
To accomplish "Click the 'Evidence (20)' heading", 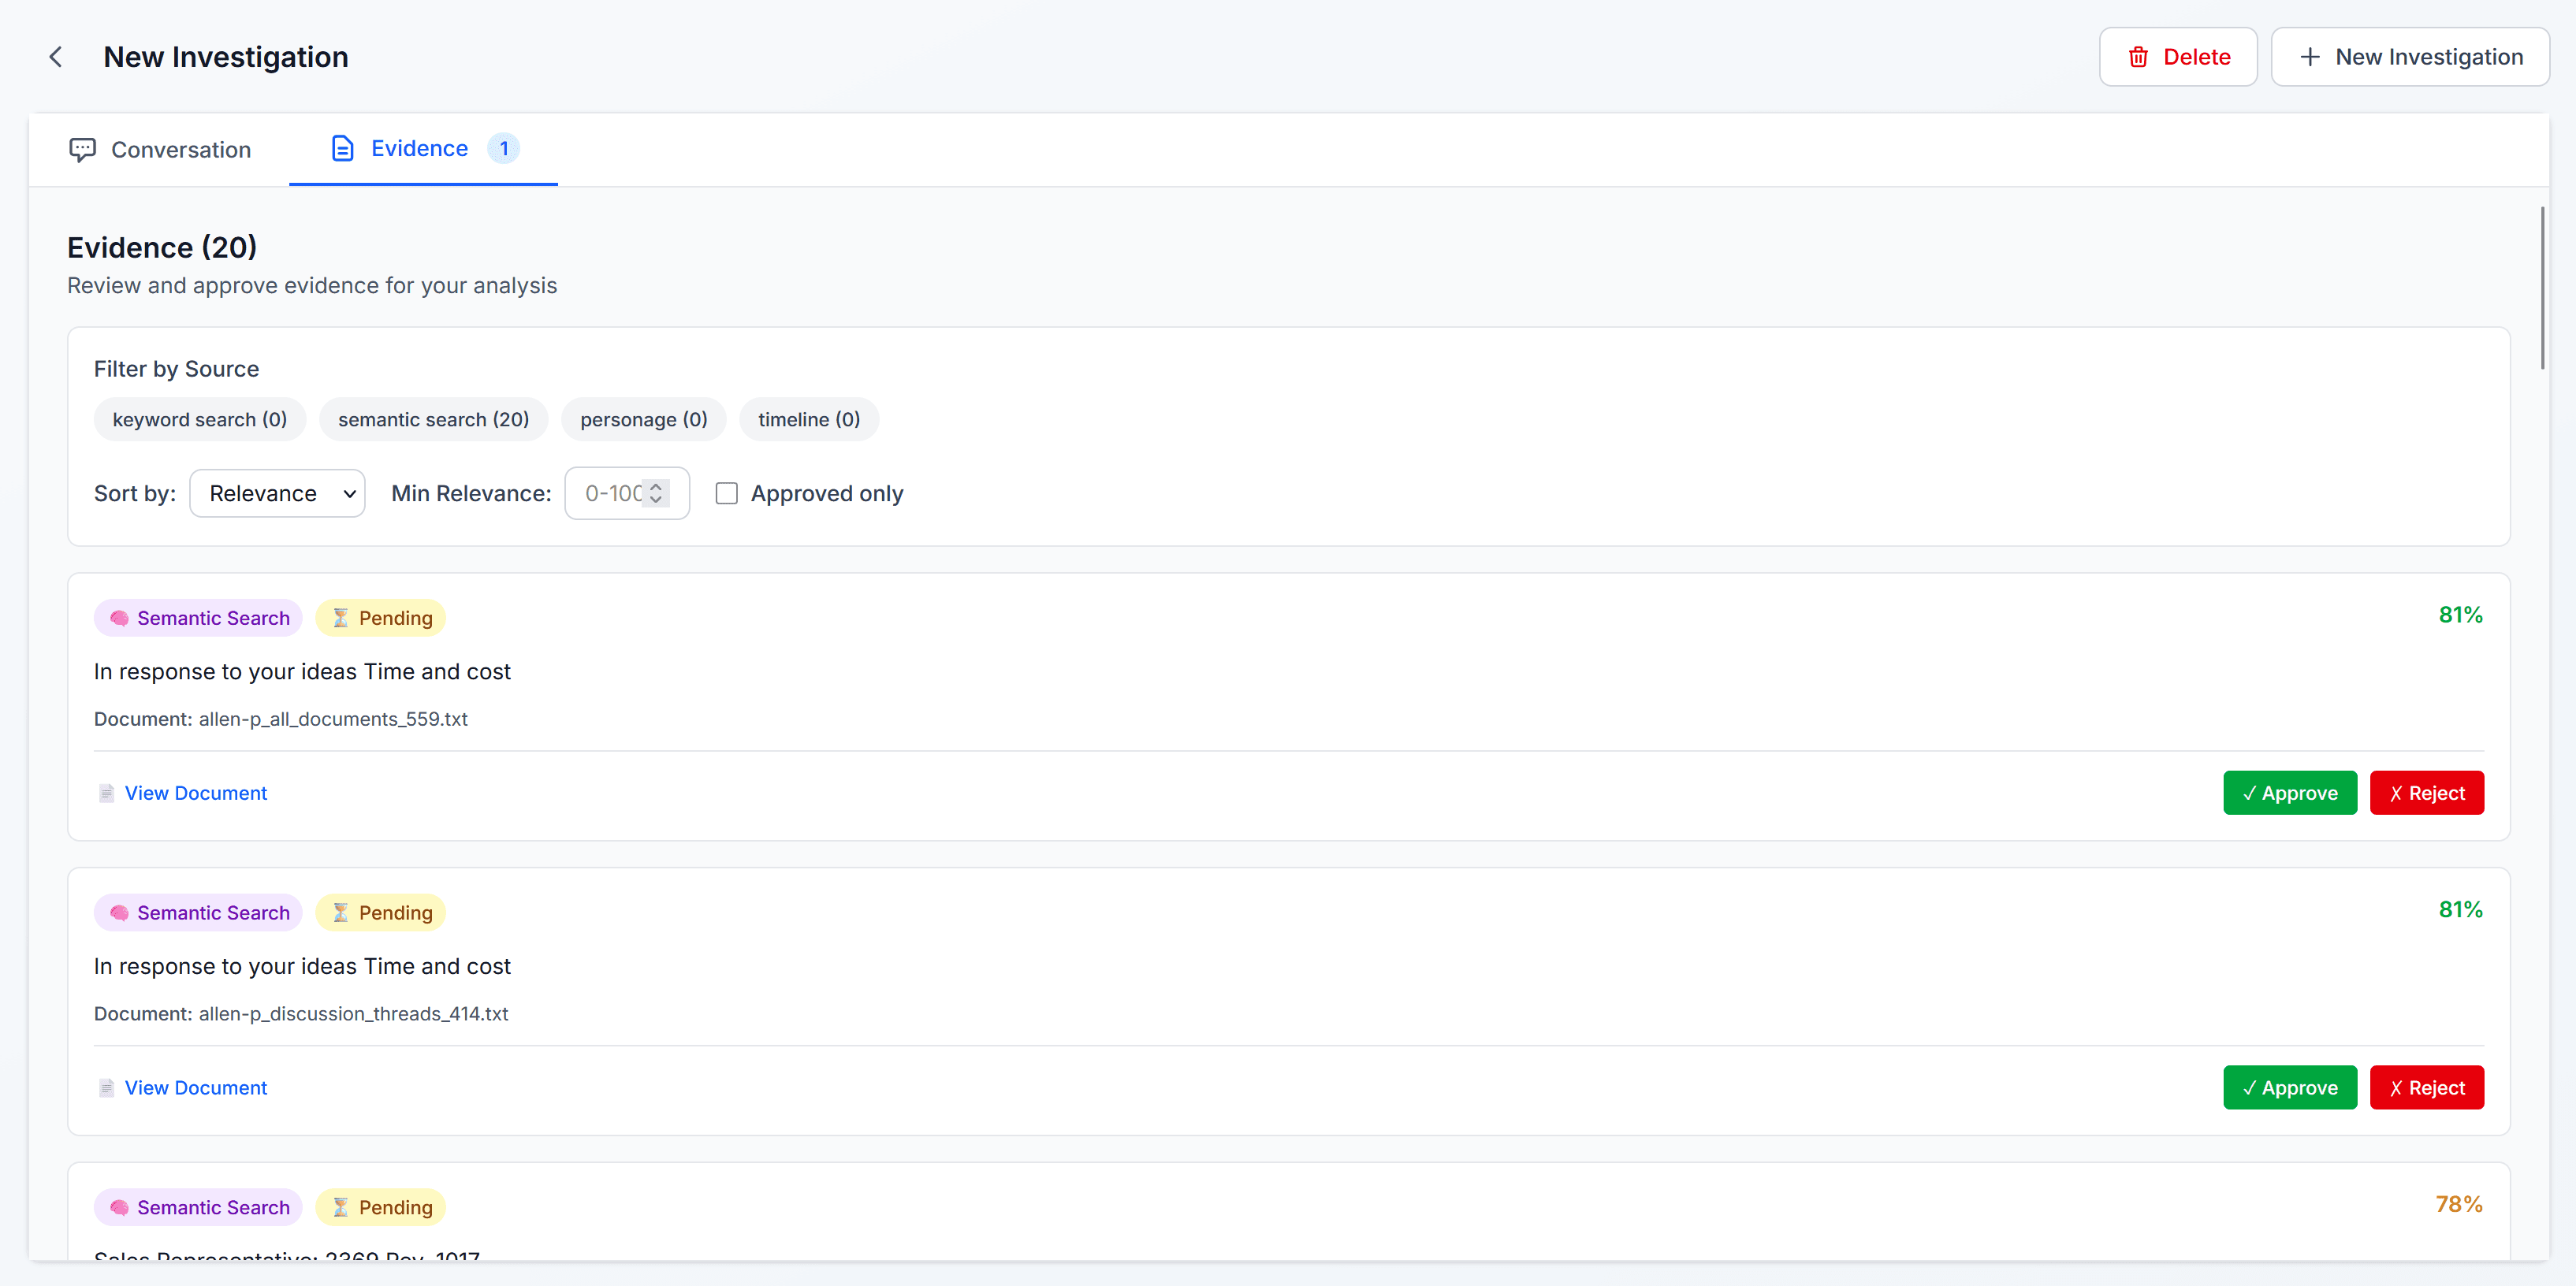I will click(162, 247).
